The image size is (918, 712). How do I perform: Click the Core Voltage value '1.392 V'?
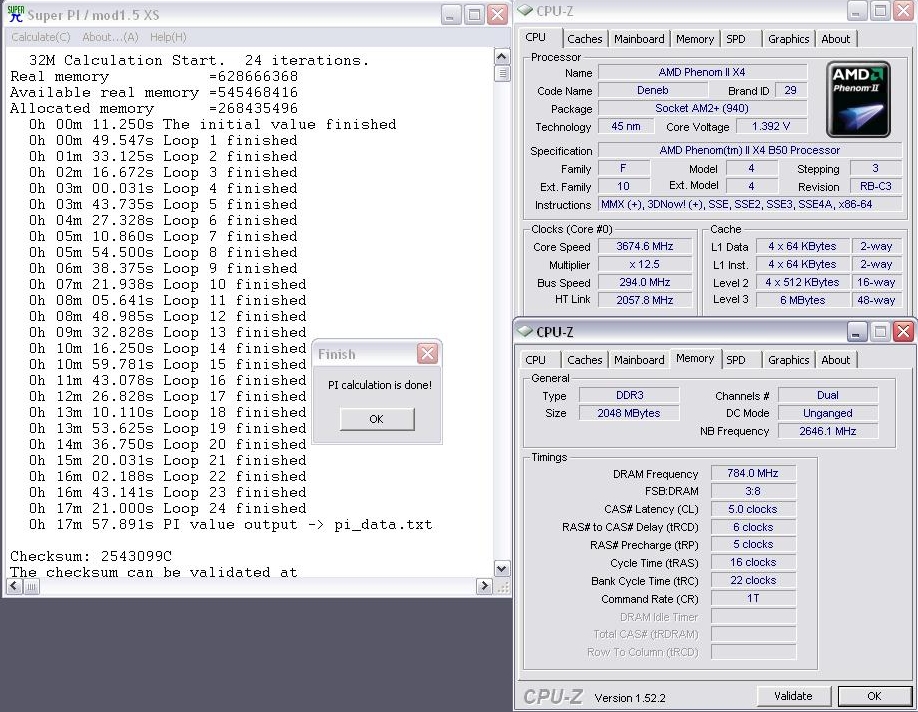pyautogui.click(x=771, y=126)
